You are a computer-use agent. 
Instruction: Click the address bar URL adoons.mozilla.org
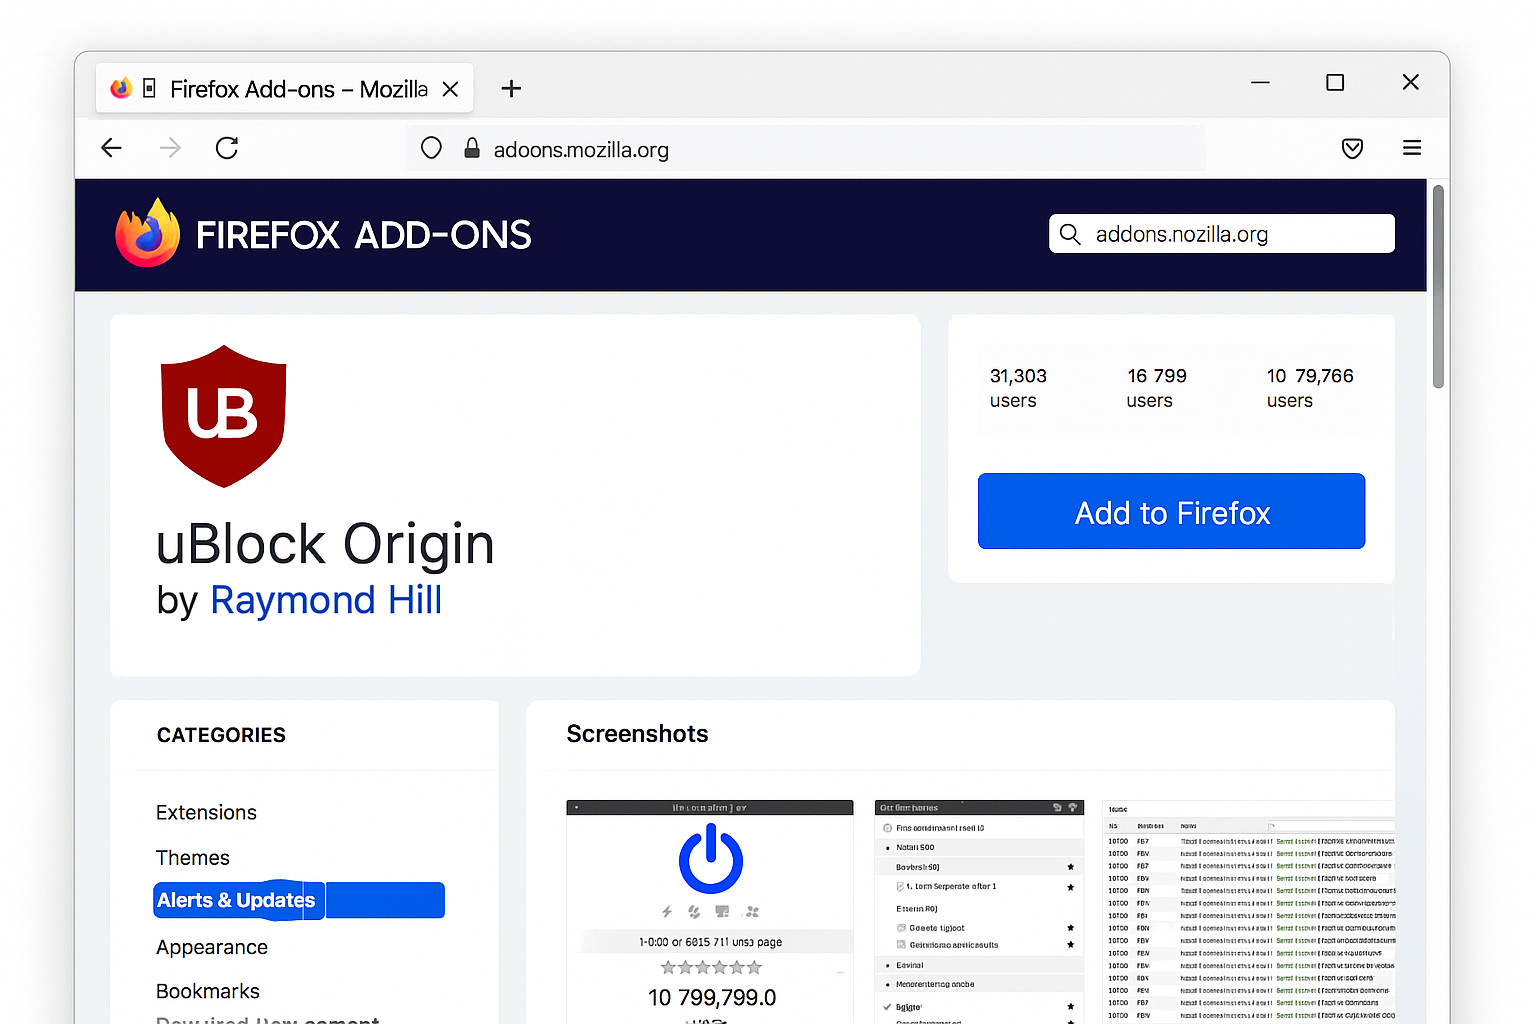coord(581,149)
